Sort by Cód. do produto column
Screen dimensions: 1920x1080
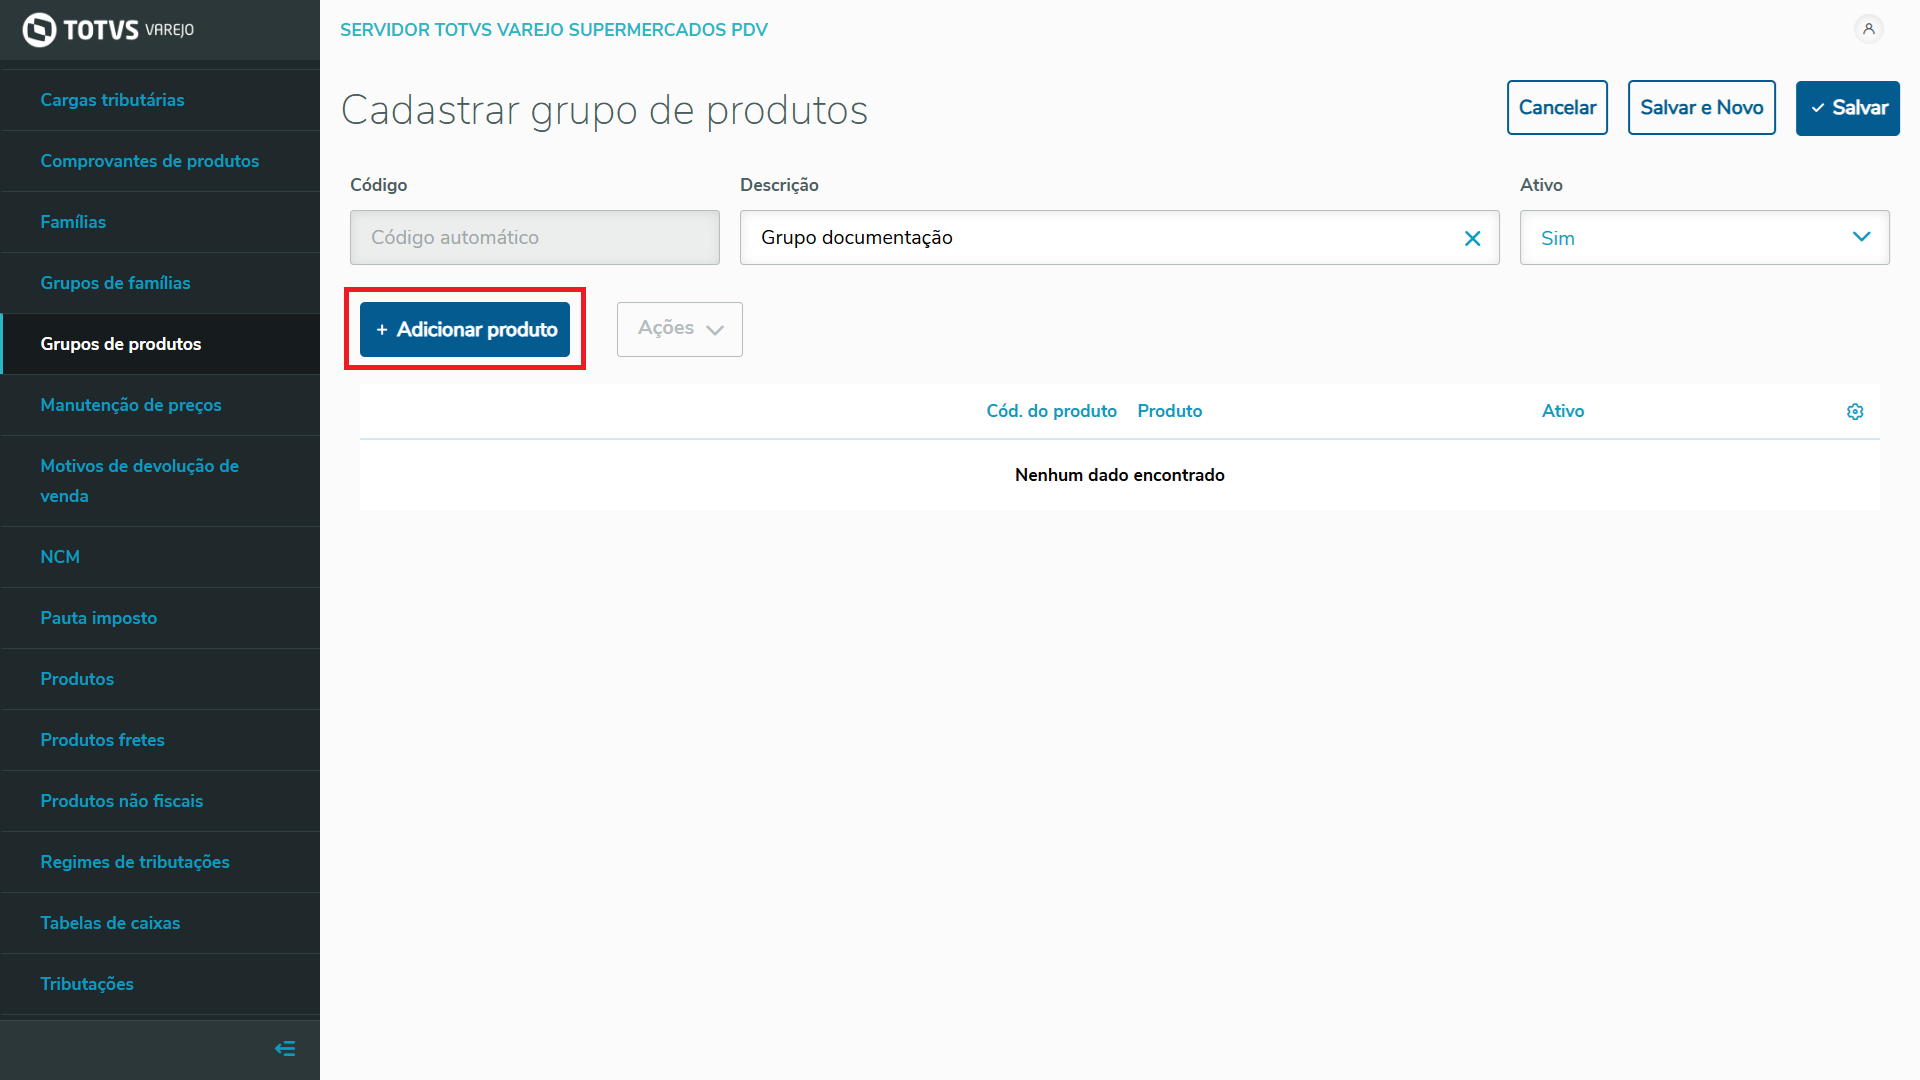[x=1051, y=411]
